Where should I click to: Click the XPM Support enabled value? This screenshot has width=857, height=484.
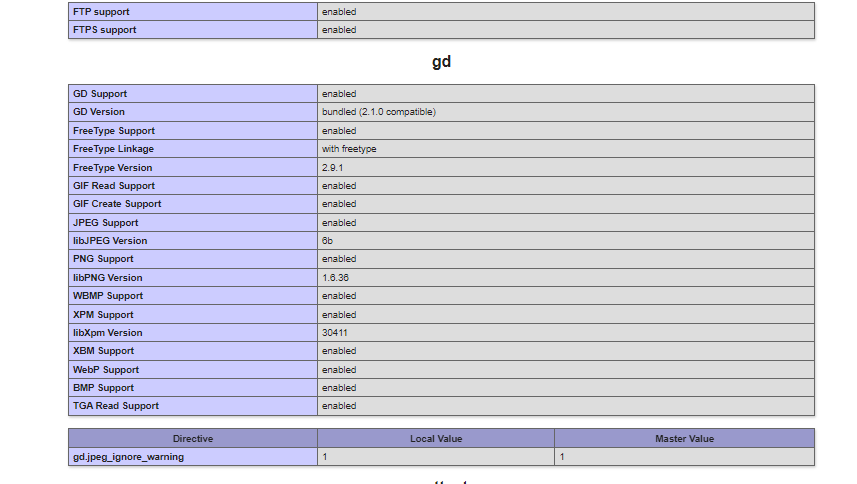[339, 315]
